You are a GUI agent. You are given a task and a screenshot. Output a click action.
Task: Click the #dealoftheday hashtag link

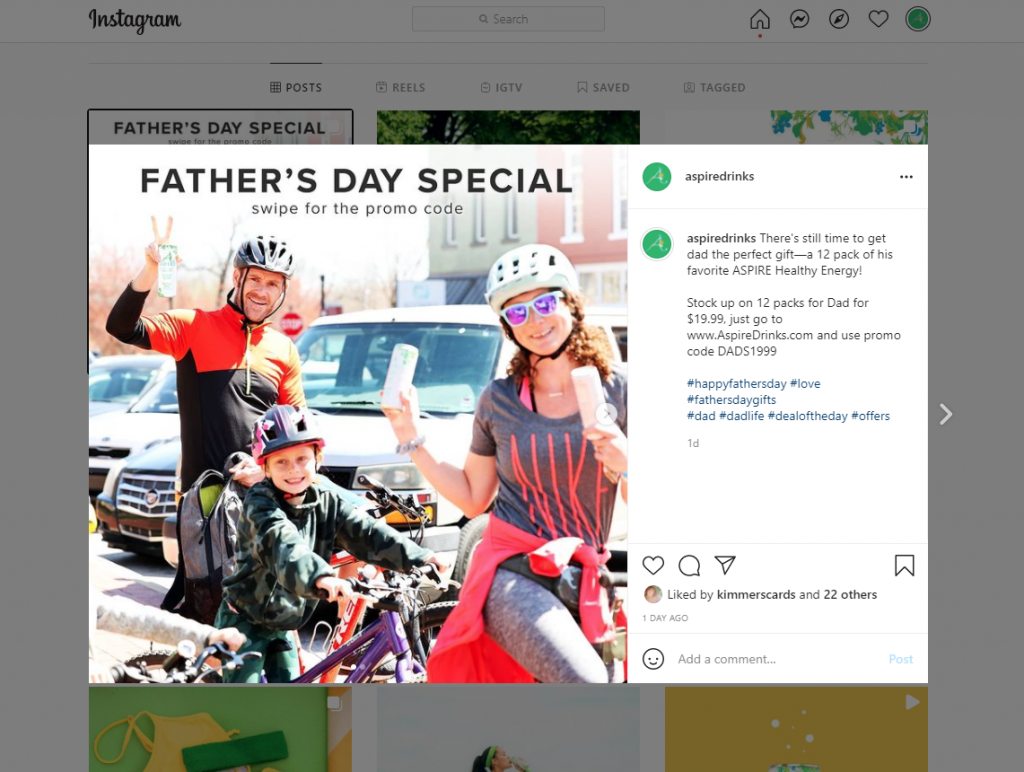point(807,416)
